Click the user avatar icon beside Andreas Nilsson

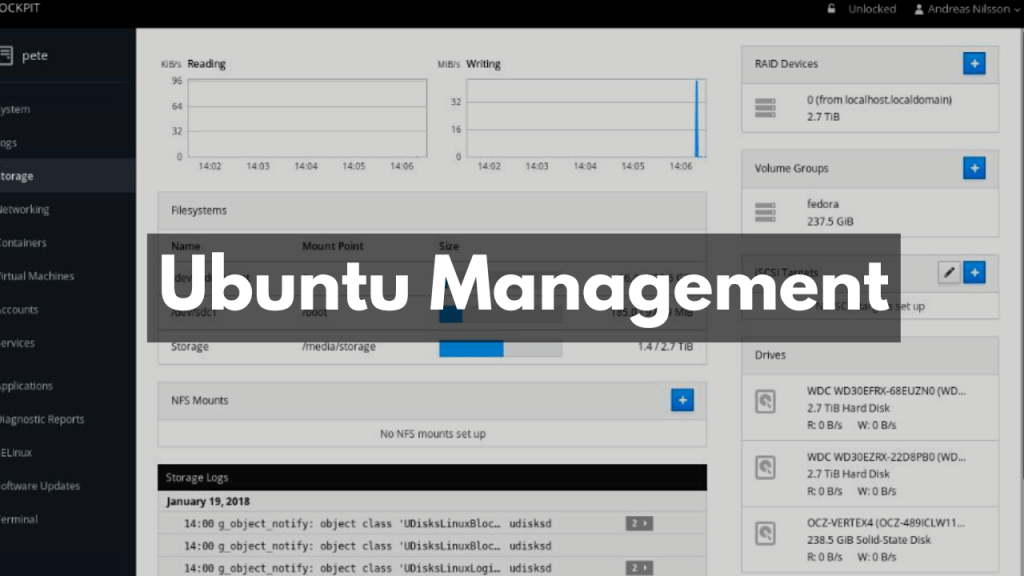click(919, 9)
